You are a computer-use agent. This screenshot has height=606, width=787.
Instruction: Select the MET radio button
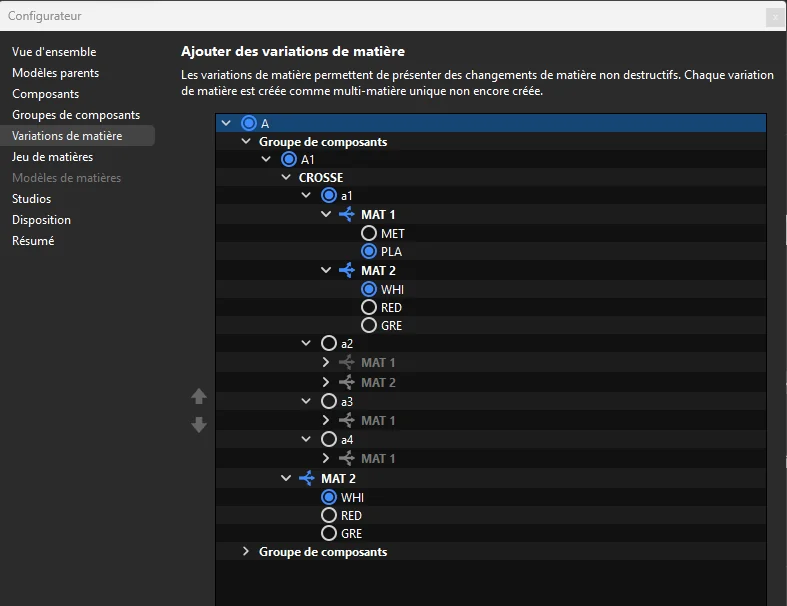coord(369,233)
